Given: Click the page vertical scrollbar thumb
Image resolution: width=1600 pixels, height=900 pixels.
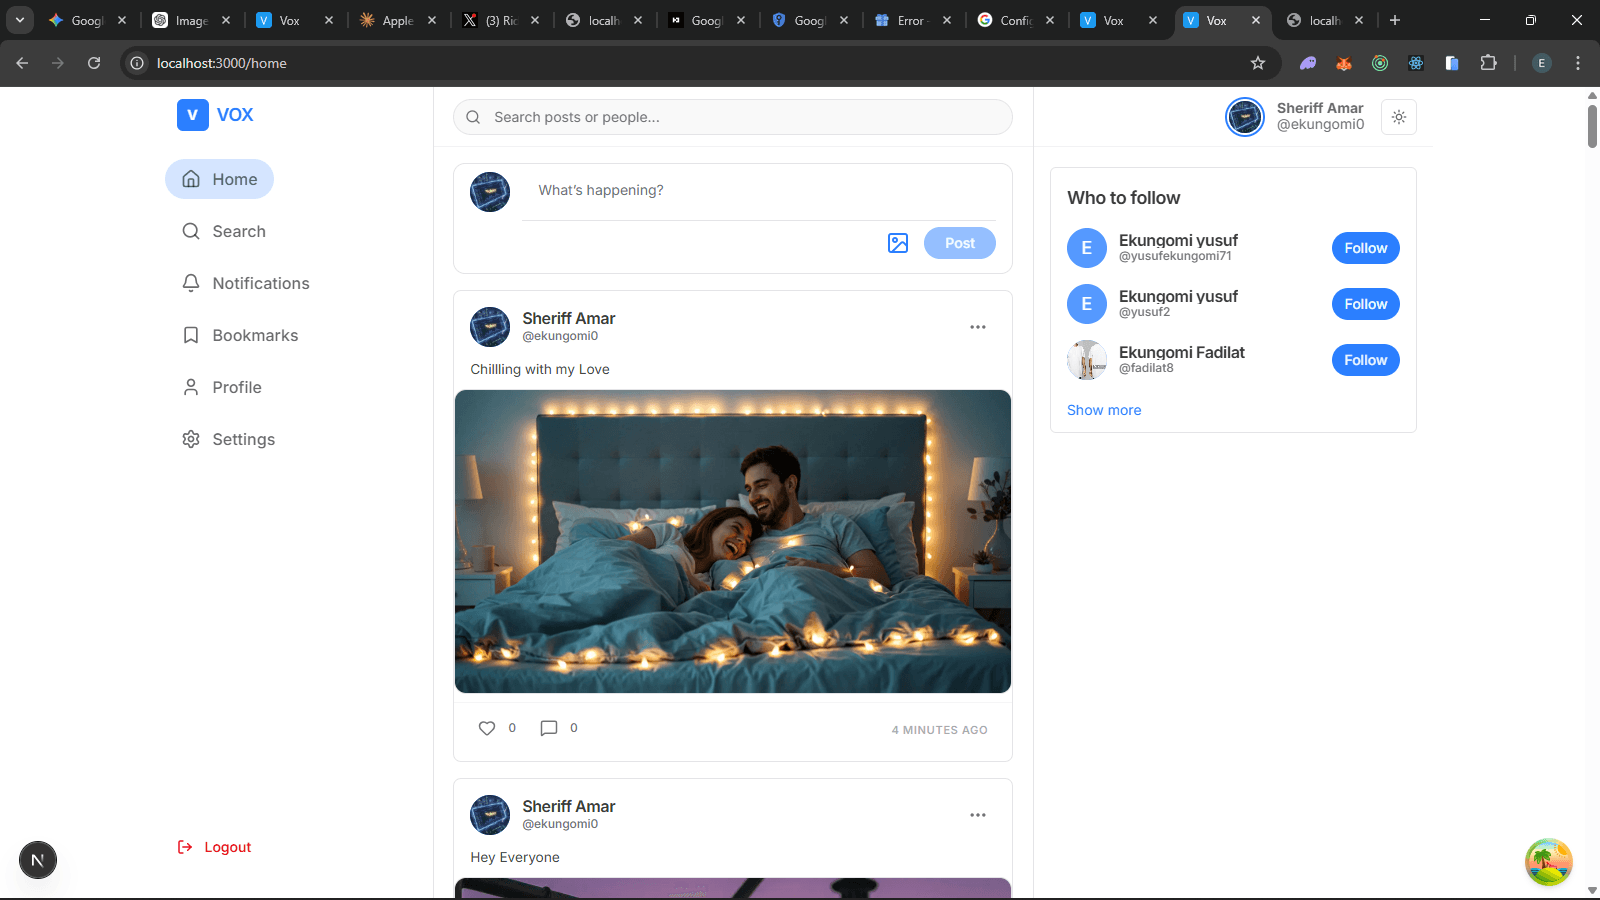Looking at the screenshot, I should (x=1592, y=126).
